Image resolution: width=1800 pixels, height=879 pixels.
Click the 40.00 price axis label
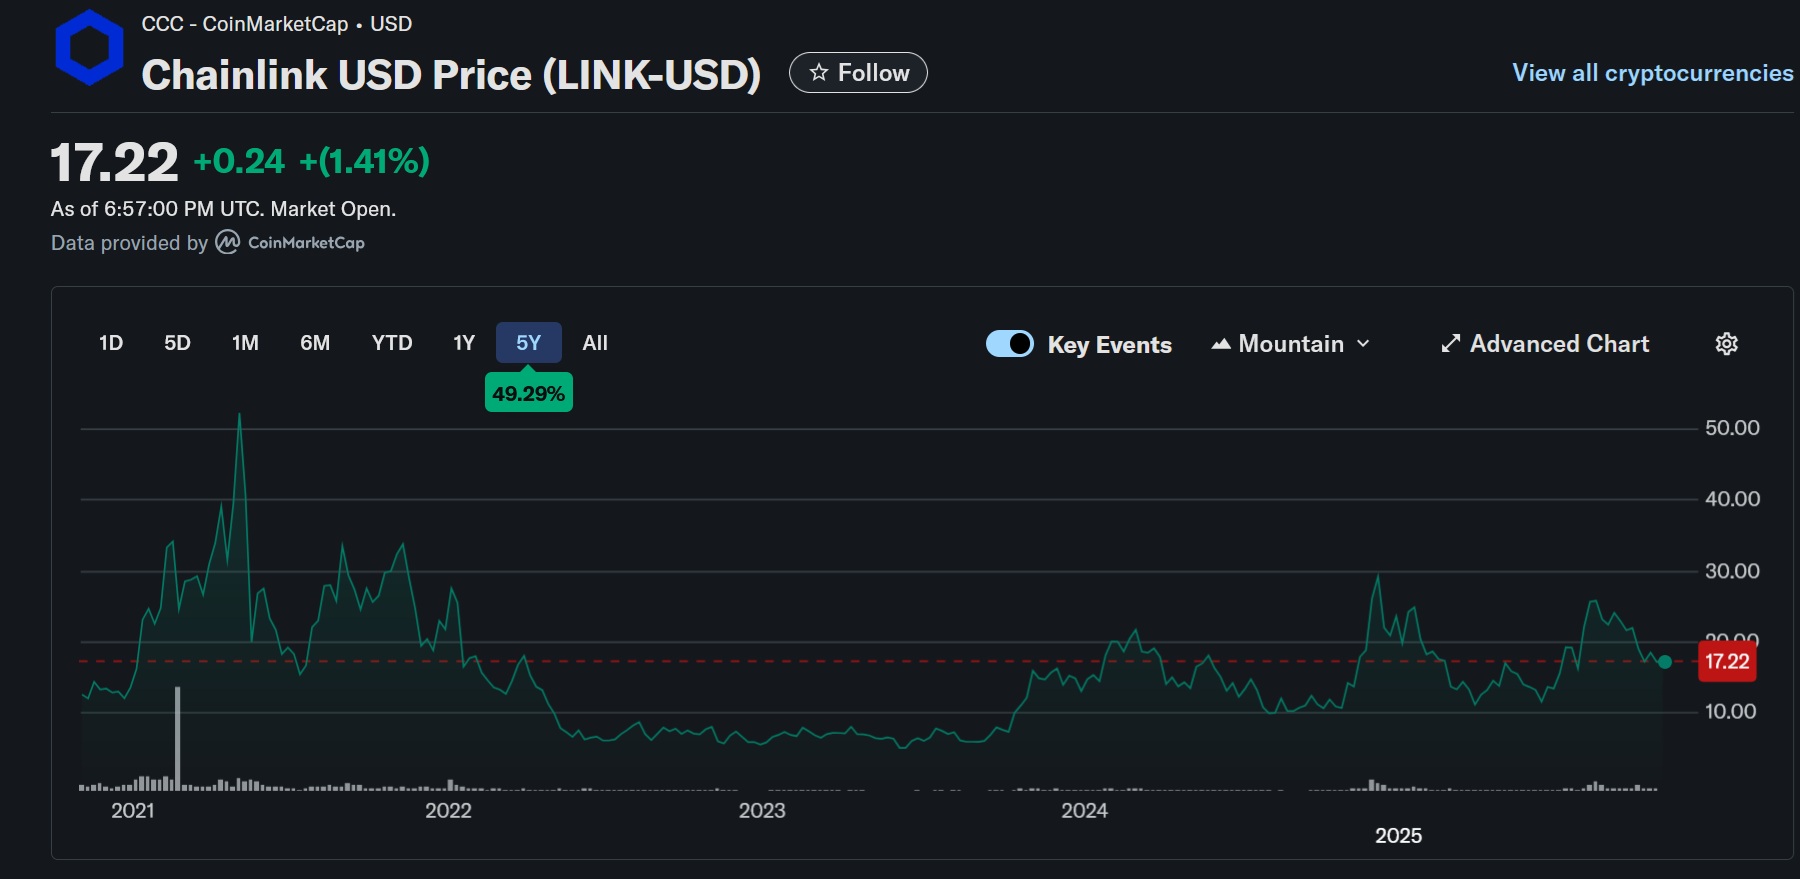pyautogui.click(x=1732, y=499)
